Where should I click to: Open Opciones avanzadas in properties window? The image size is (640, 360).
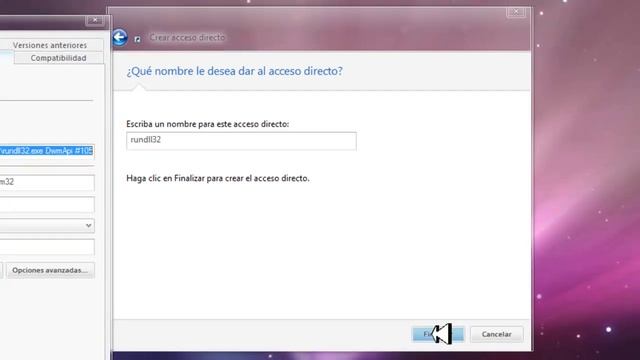(x=50, y=270)
